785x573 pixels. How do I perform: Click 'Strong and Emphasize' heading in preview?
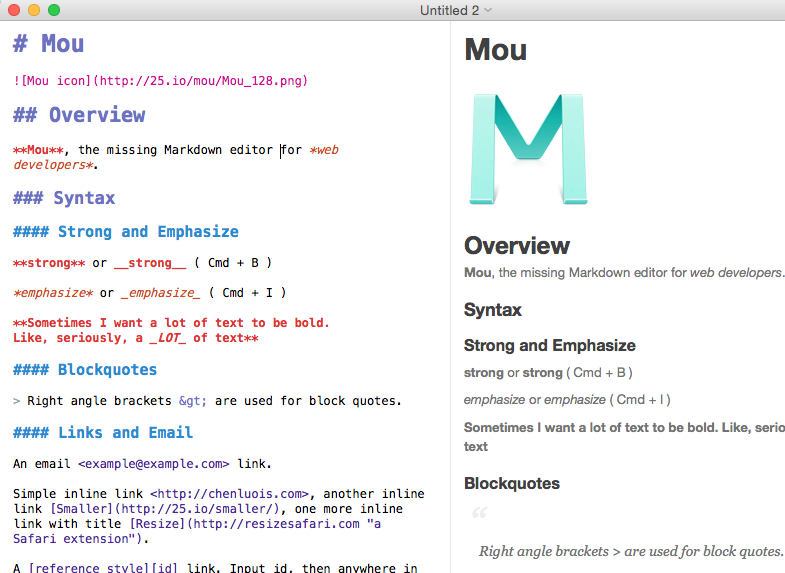(x=550, y=345)
